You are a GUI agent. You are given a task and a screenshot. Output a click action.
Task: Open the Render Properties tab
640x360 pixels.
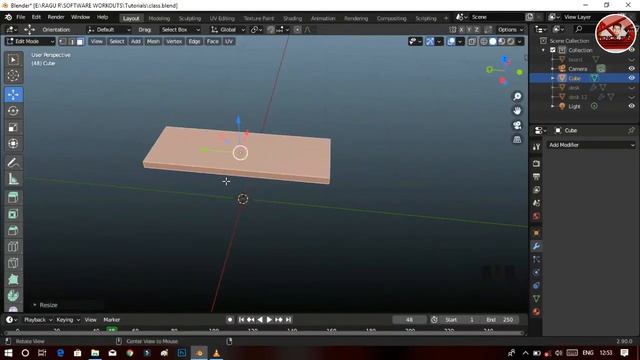[536, 163]
